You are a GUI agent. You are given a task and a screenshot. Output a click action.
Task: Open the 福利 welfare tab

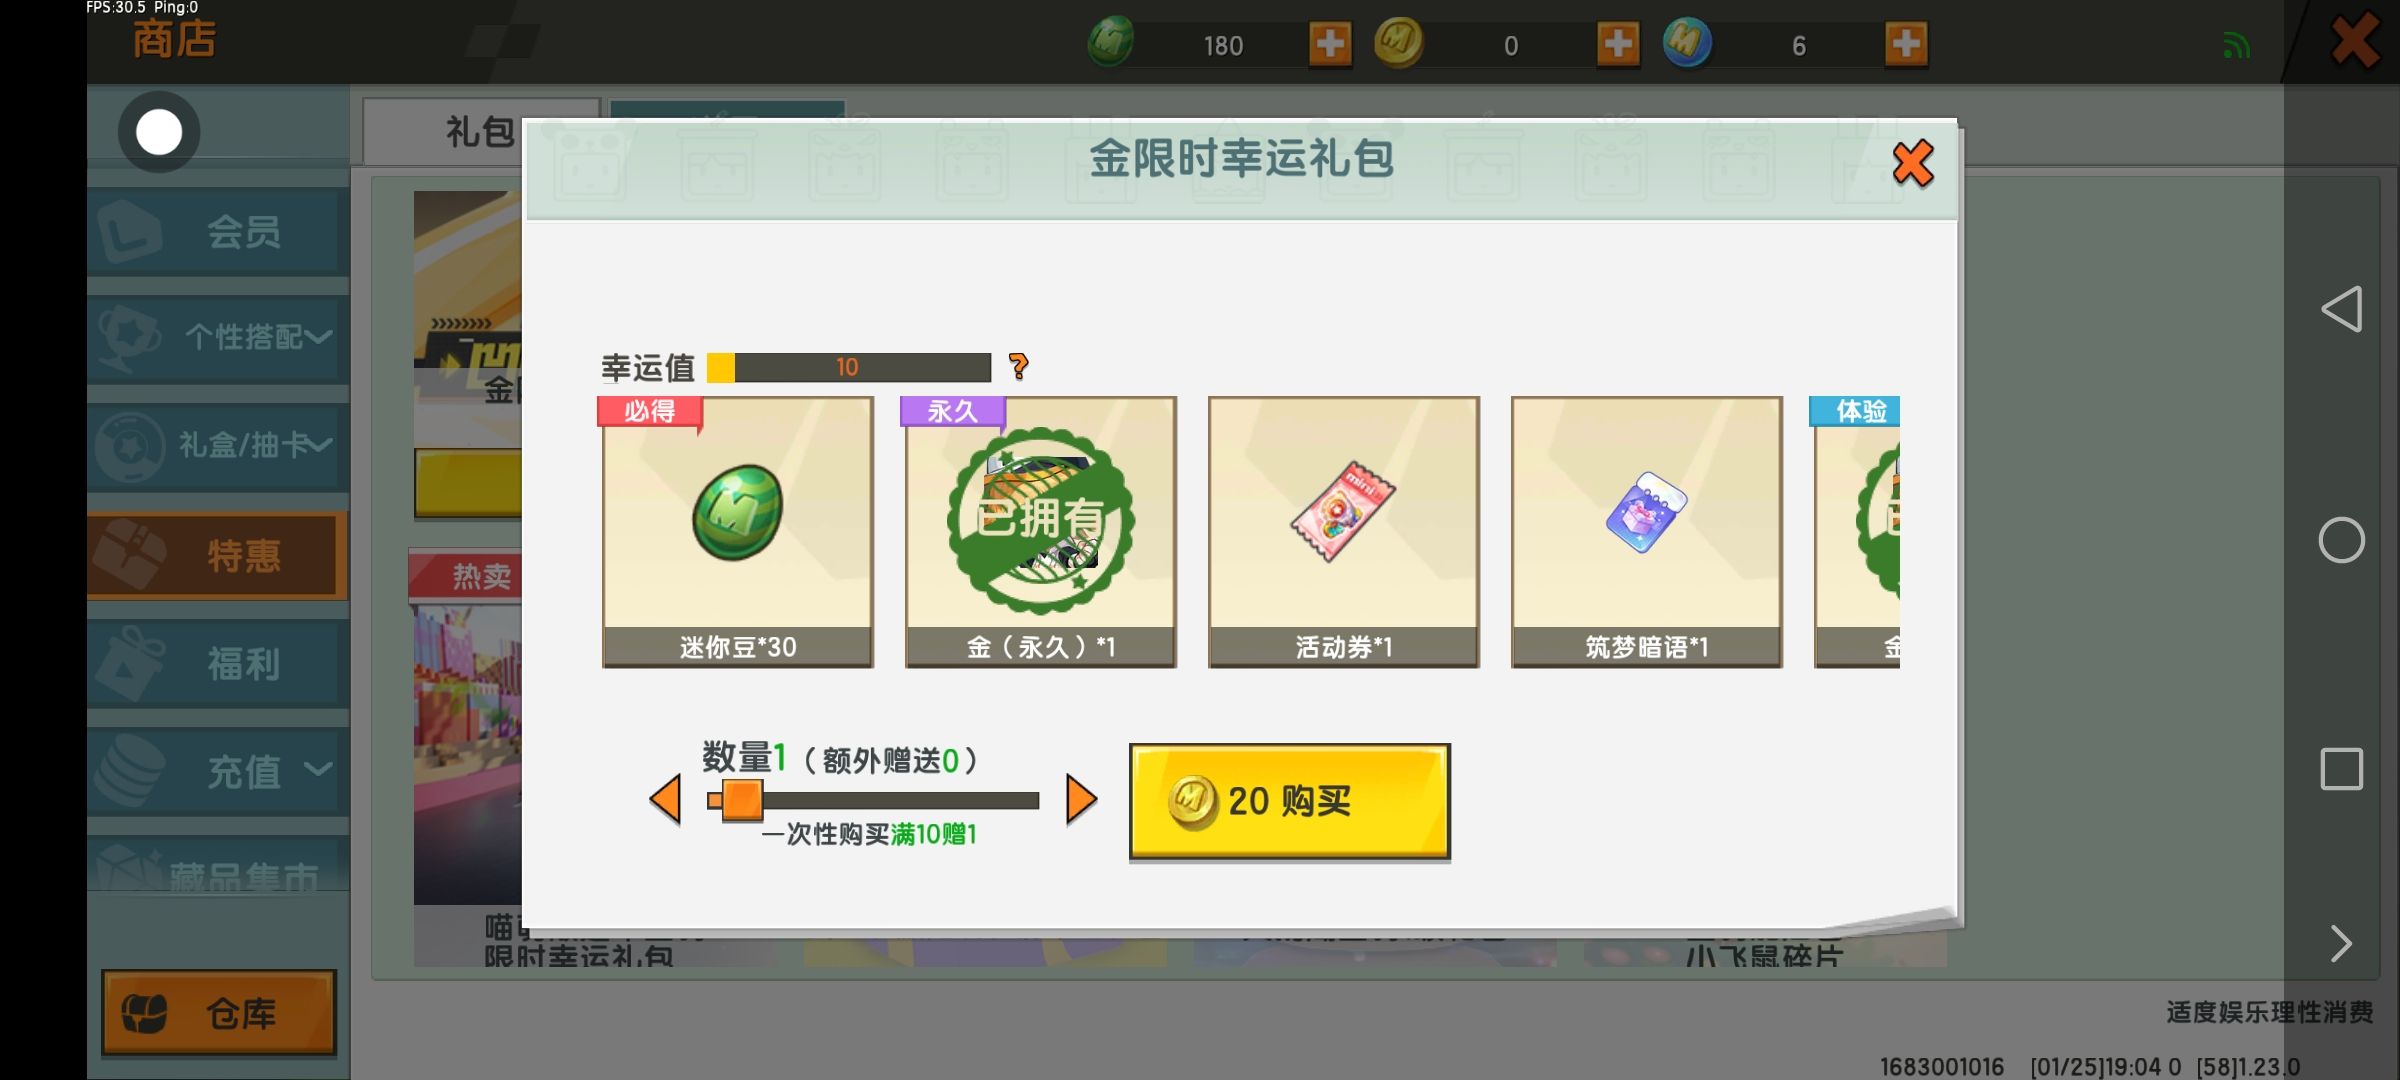tap(218, 663)
